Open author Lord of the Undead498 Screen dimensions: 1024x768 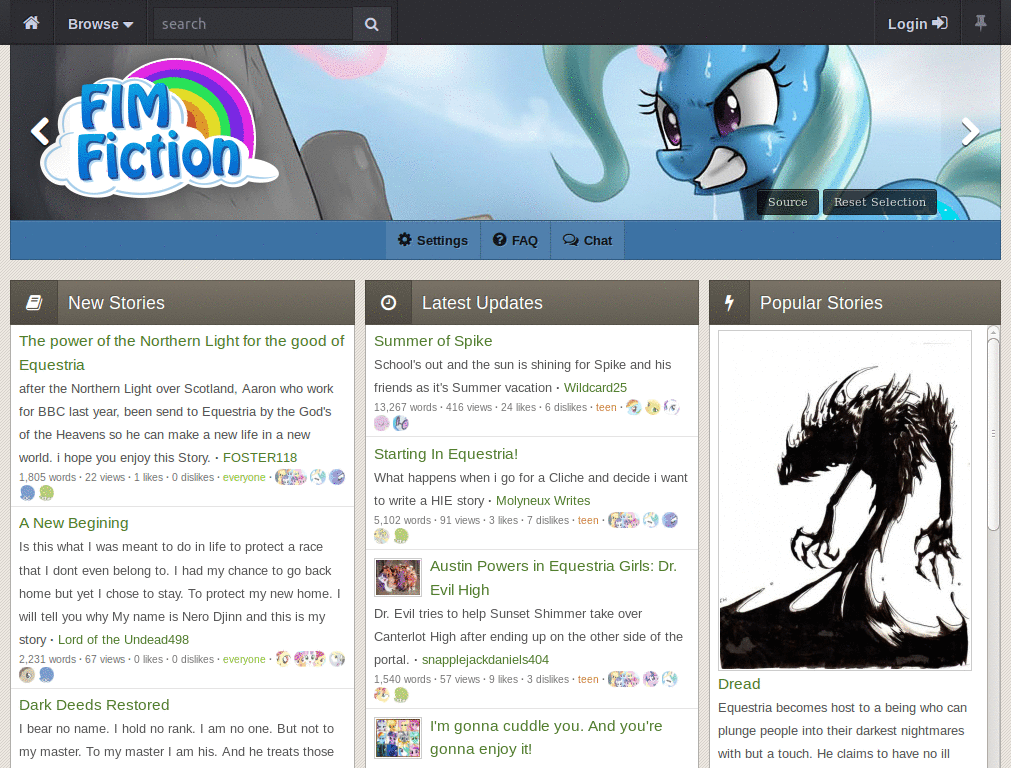pyautogui.click(x=123, y=640)
